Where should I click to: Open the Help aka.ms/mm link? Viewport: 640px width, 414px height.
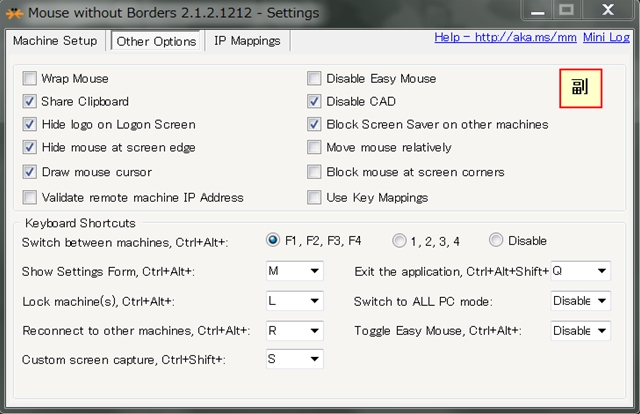click(x=505, y=37)
